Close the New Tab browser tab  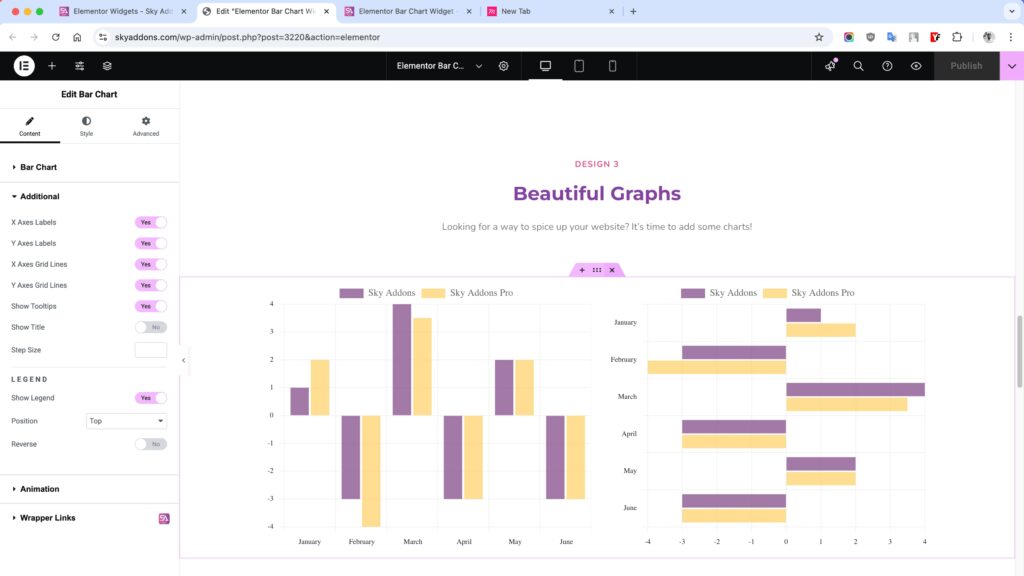pyautogui.click(x=611, y=11)
